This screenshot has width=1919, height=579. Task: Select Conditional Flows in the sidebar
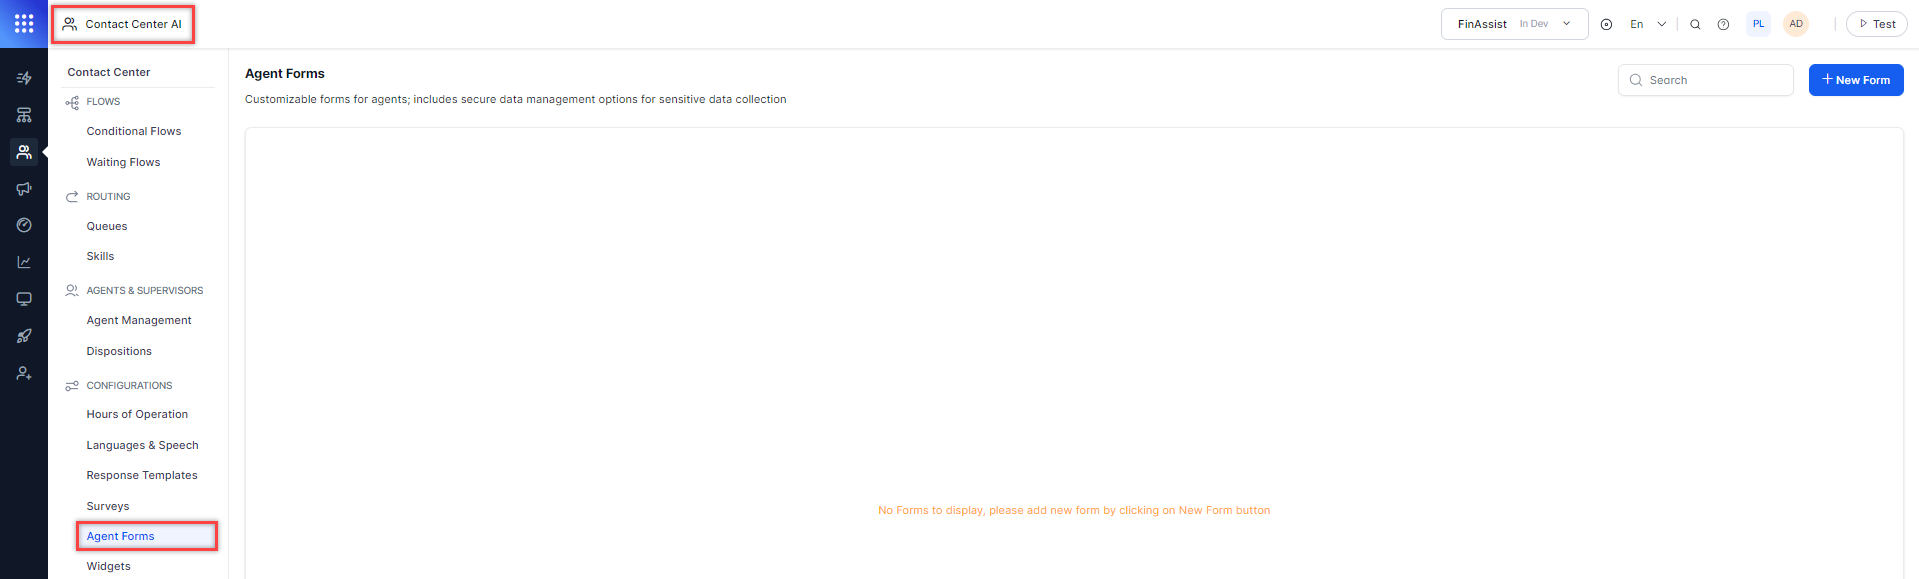point(134,131)
